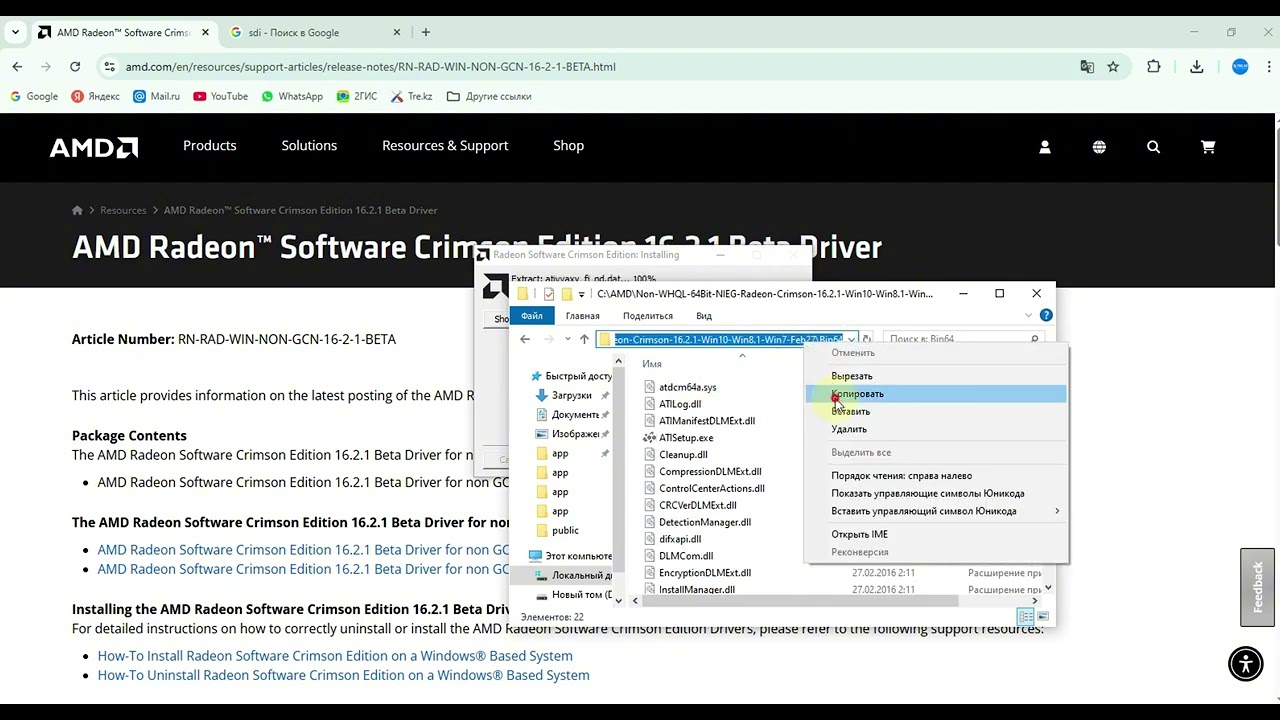Image resolution: width=1280 pixels, height=720 pixels.
Task: Expand Unicode control character submenu arrow
Action: [1057, 511]
